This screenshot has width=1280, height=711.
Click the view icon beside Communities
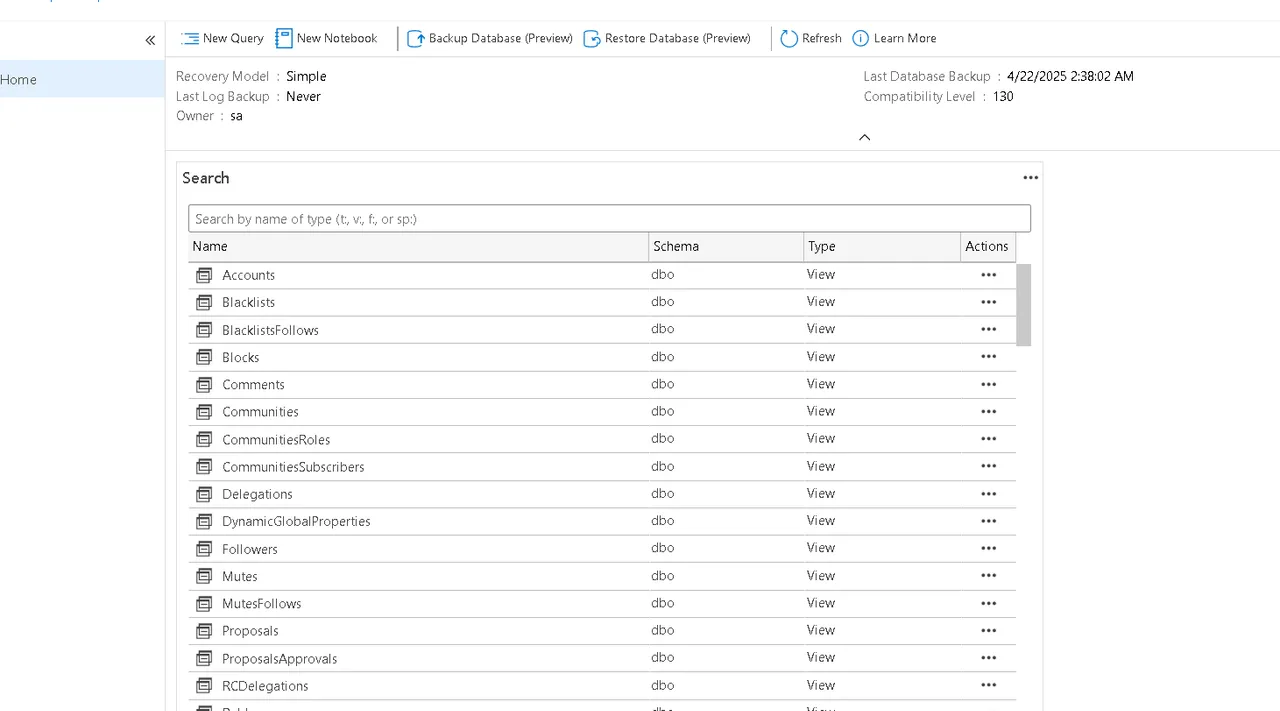[204, 412]
